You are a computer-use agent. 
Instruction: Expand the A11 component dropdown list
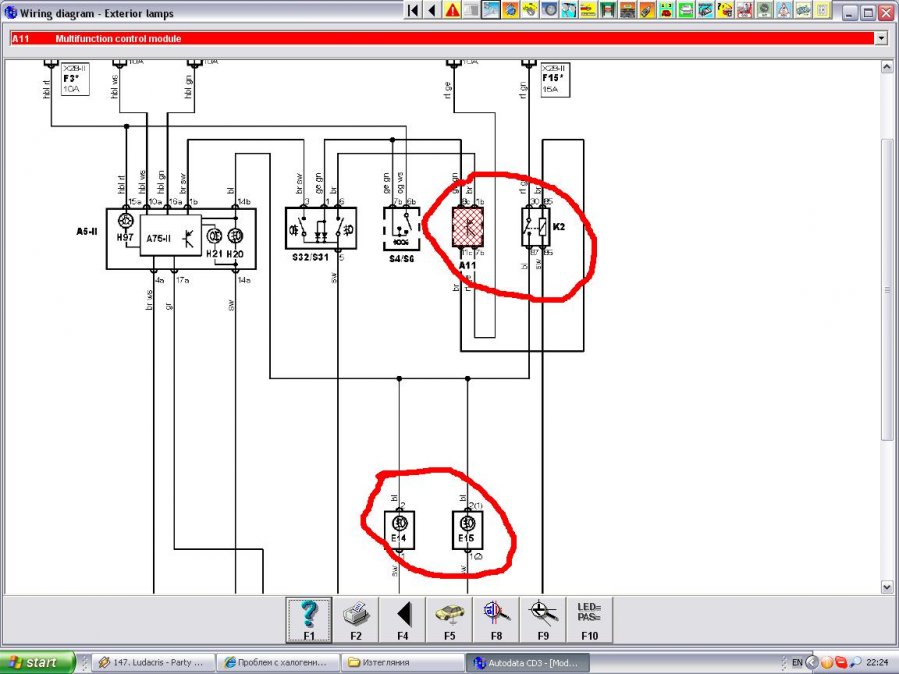(880, 38)
